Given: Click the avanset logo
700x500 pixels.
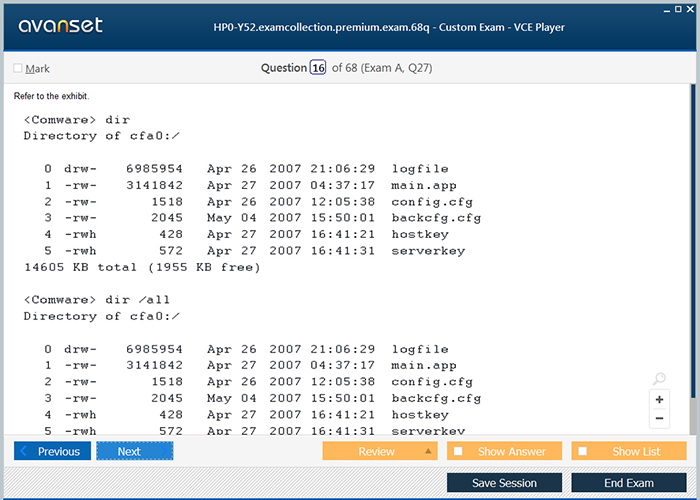Looking at the screenshot, I should tap(59, 26).
